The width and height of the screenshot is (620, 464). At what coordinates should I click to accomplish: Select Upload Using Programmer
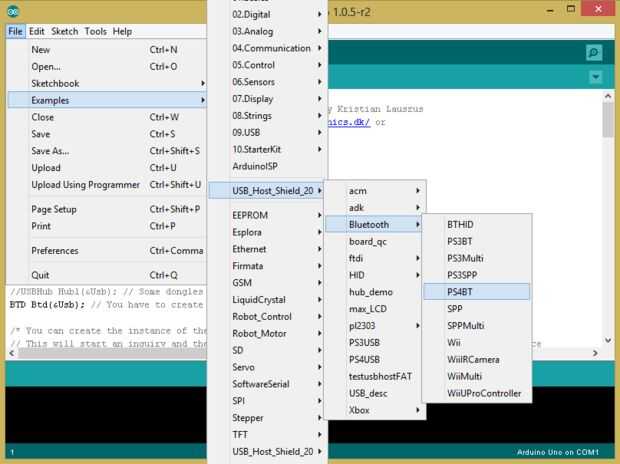point(107,185)
